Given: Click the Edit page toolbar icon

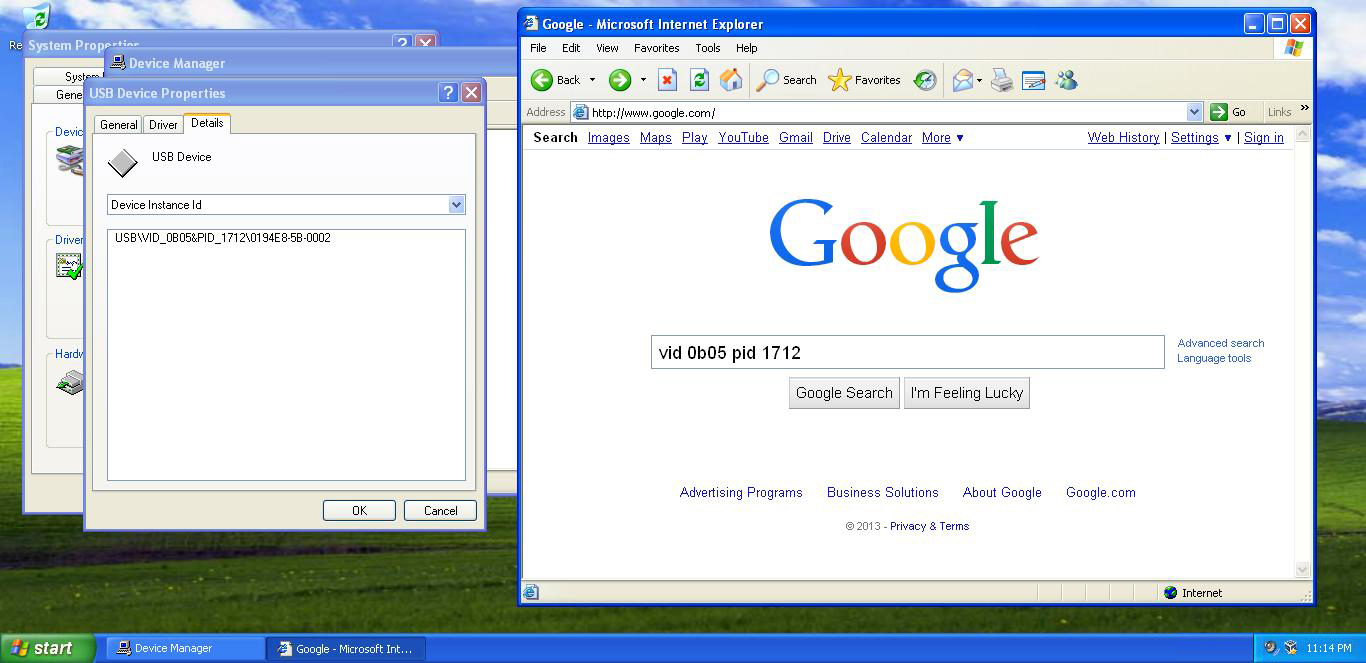Looking at the screenshot, I should (1034, 80).
